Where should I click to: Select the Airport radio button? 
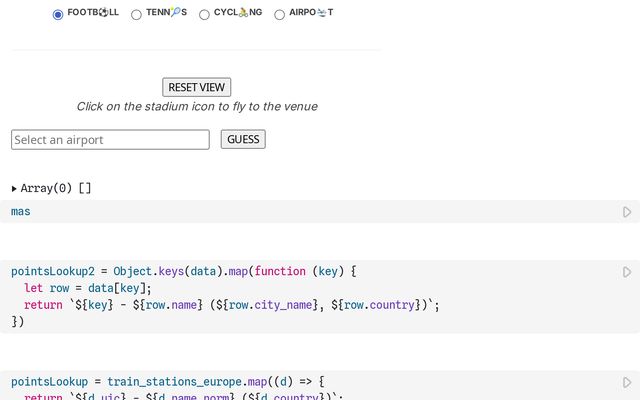(x=279, y=14)
